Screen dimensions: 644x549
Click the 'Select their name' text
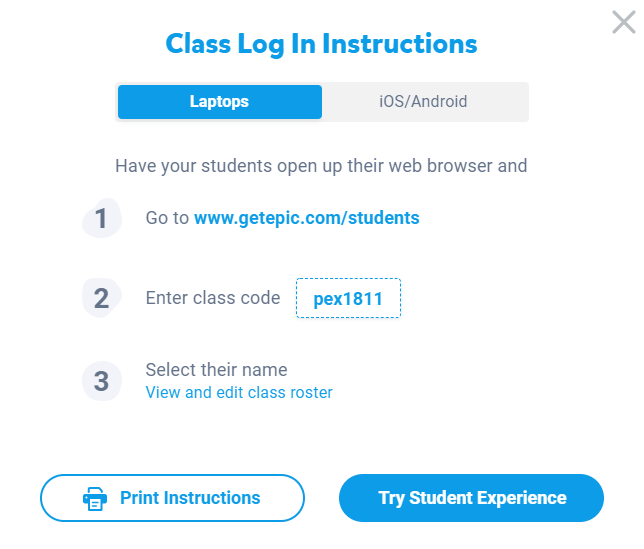216,370
